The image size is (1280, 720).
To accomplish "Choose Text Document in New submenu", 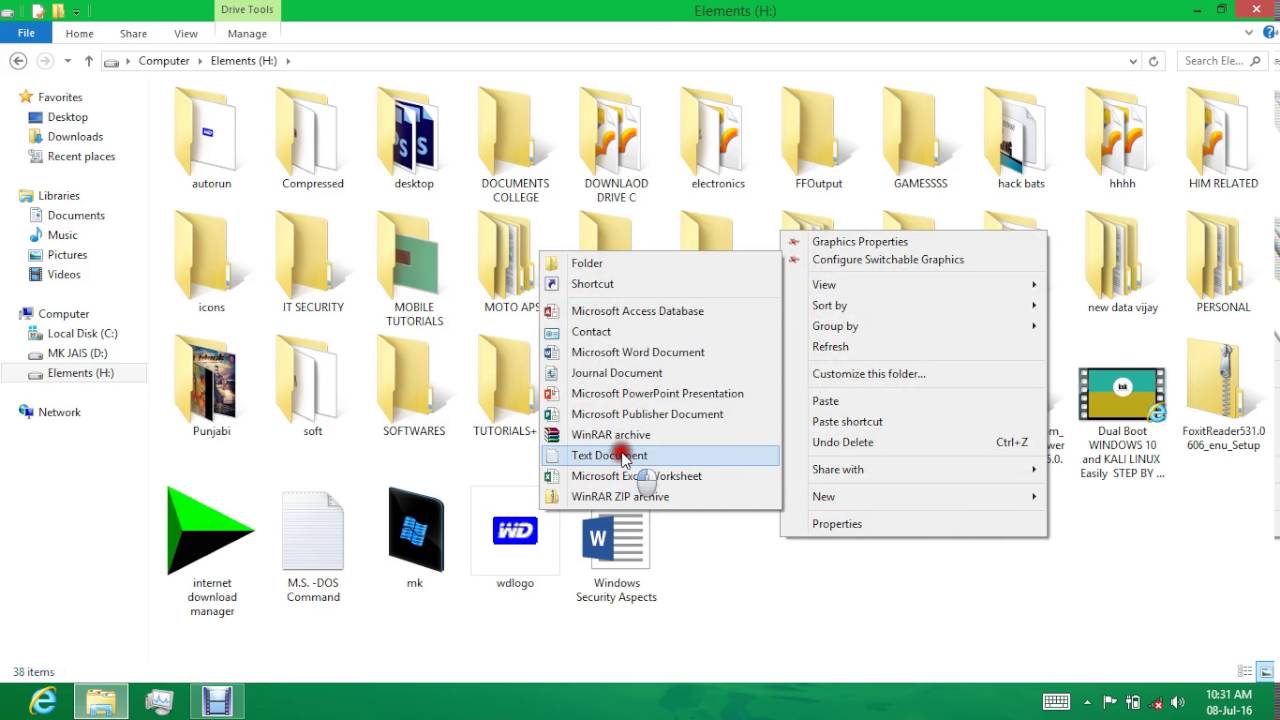I will tap(660, 455).
